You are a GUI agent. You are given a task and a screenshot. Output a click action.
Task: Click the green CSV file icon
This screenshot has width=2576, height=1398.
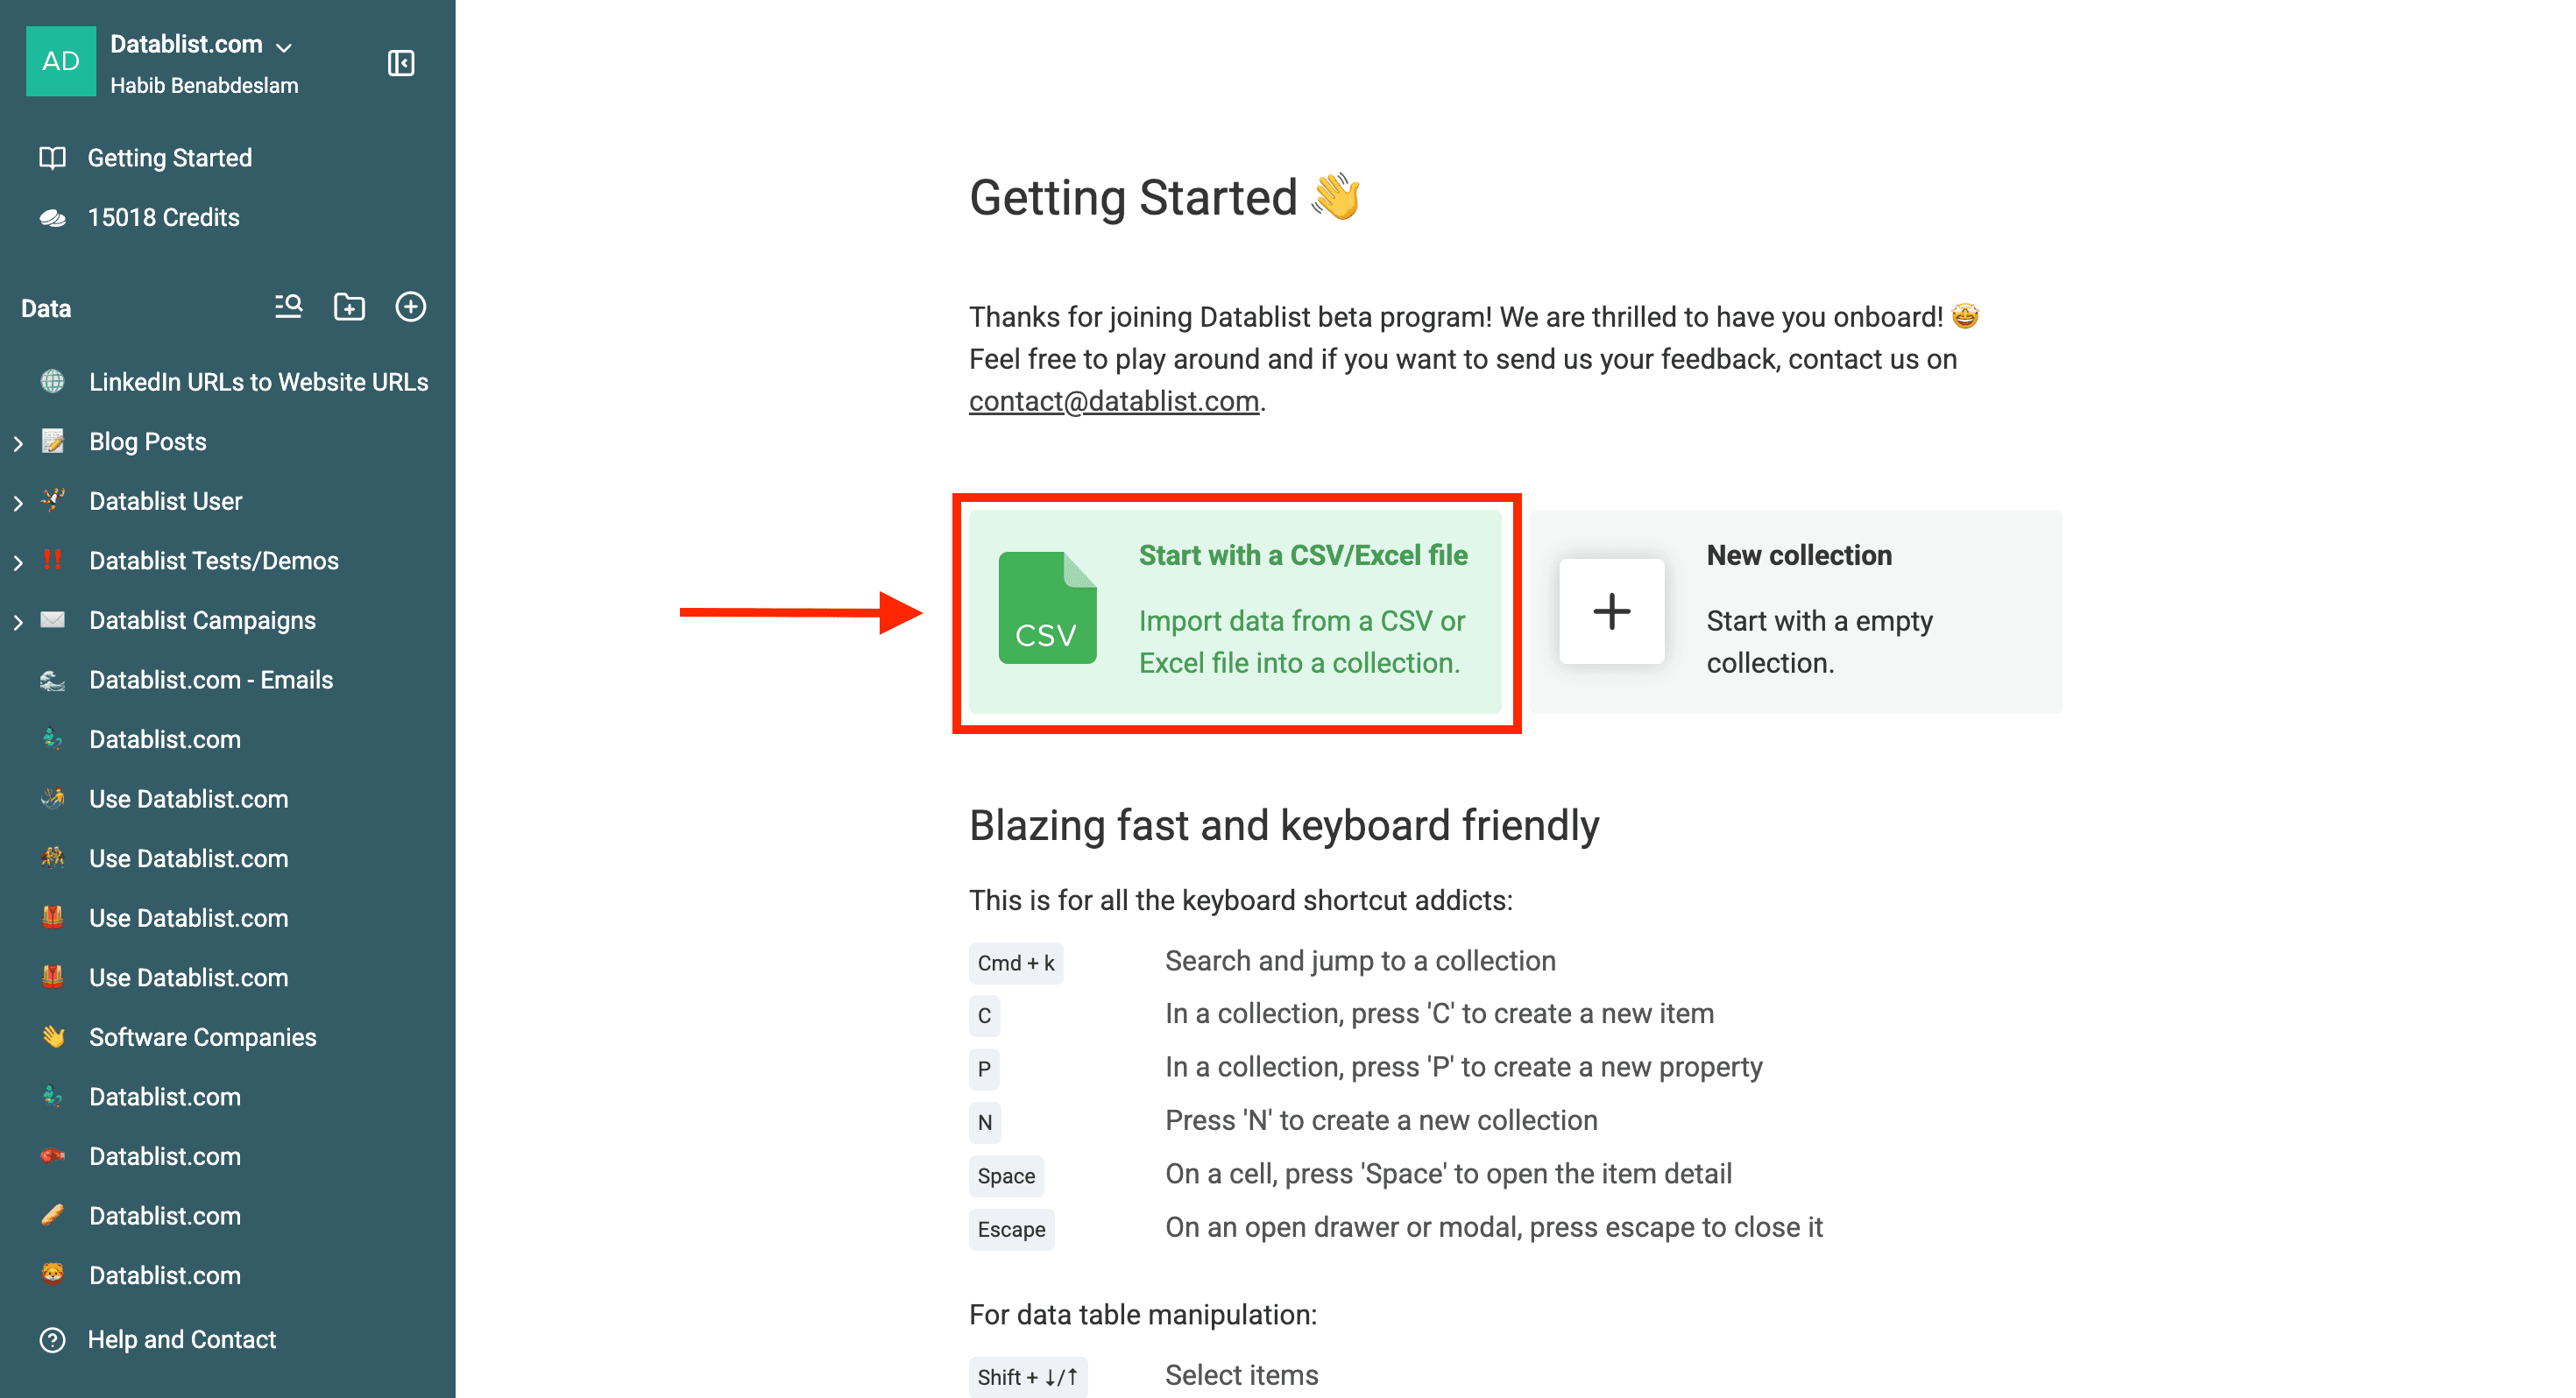(x=1047, y=608)
